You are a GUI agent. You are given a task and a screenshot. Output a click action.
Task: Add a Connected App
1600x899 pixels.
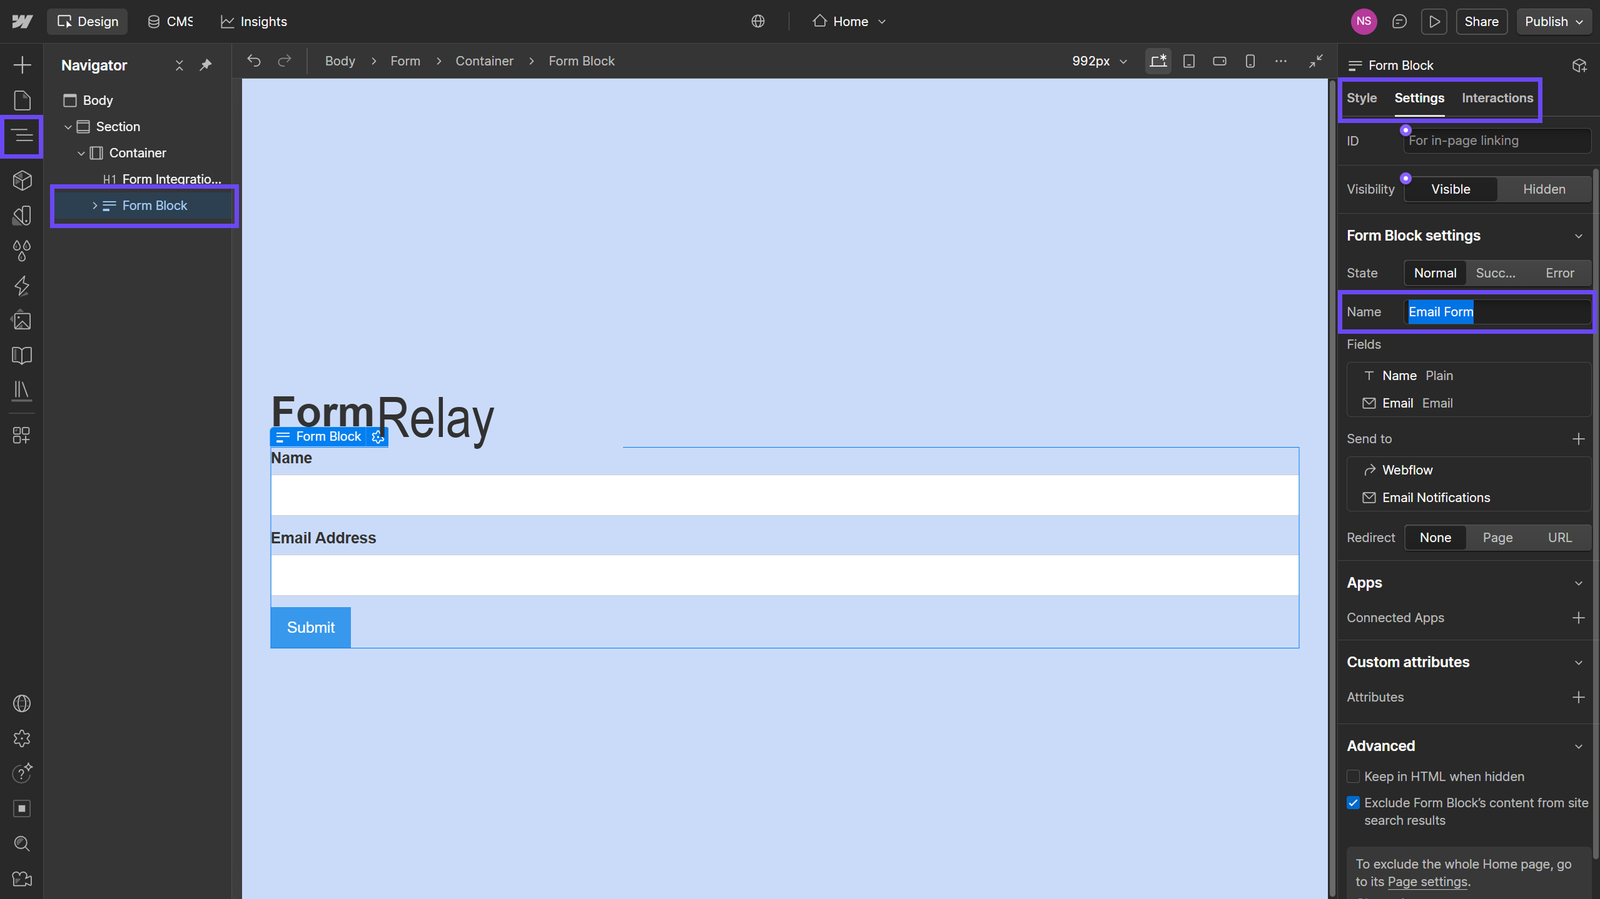click(x=1578, y=618)
